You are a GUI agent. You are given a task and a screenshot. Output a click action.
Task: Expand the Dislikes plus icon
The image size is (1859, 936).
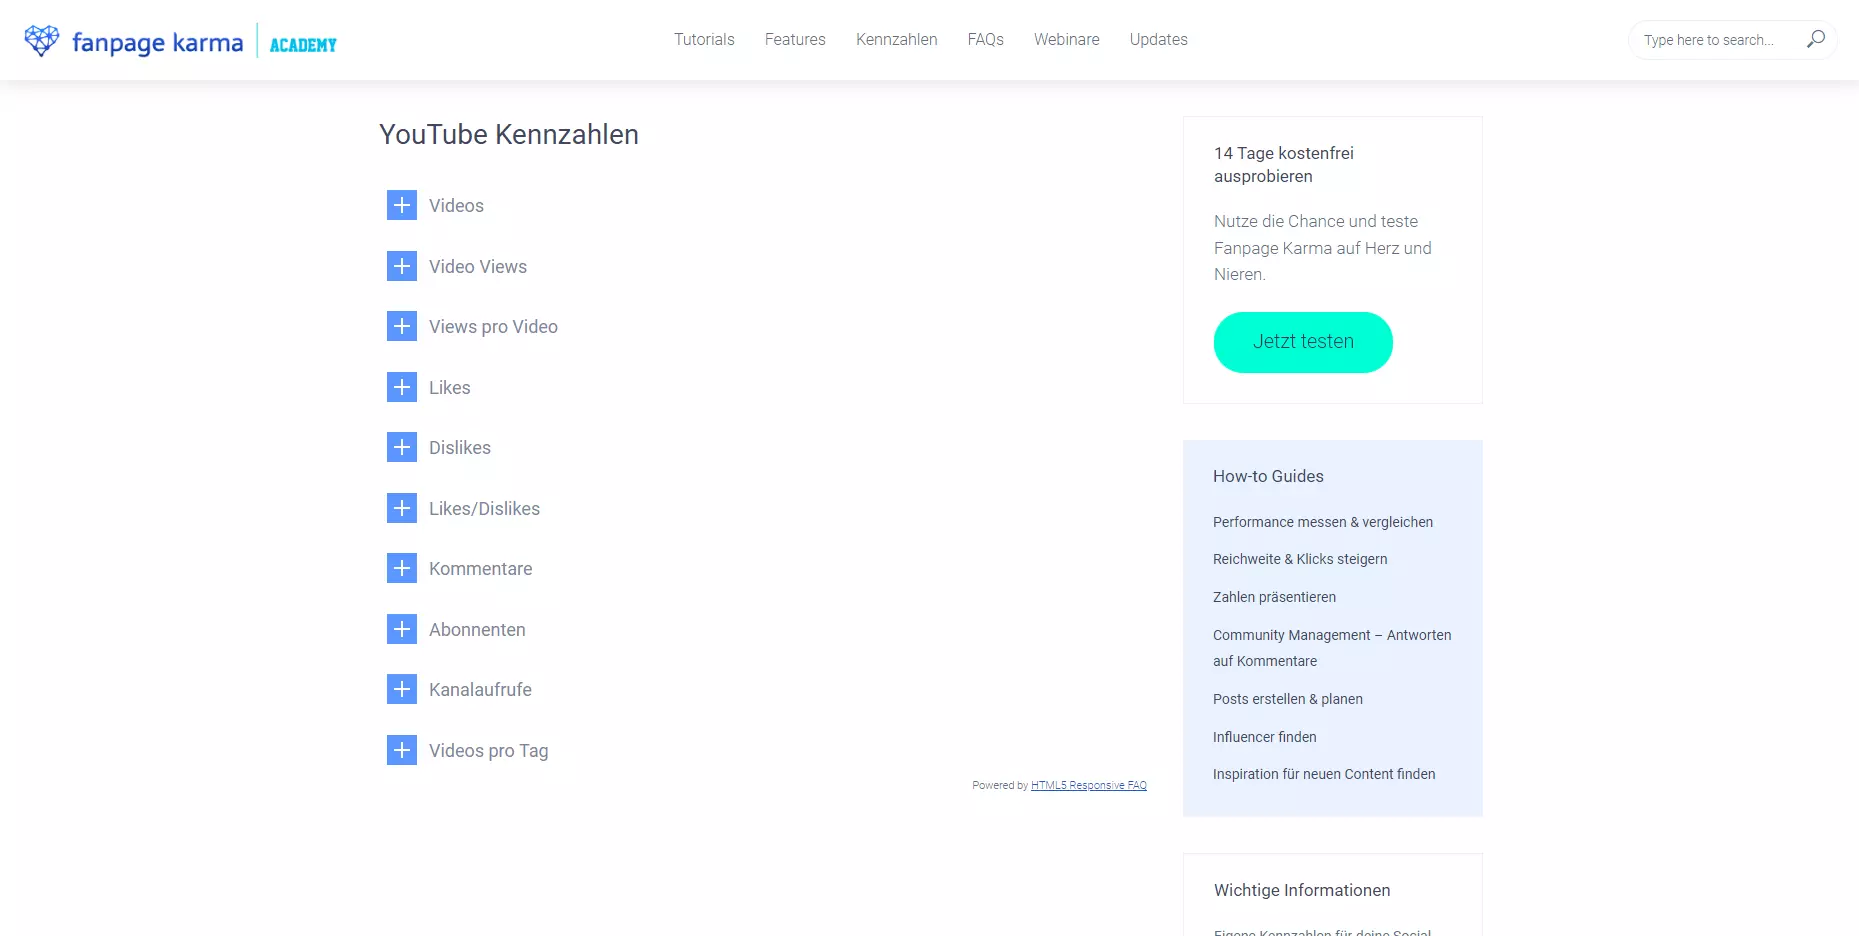click(402, 447)
